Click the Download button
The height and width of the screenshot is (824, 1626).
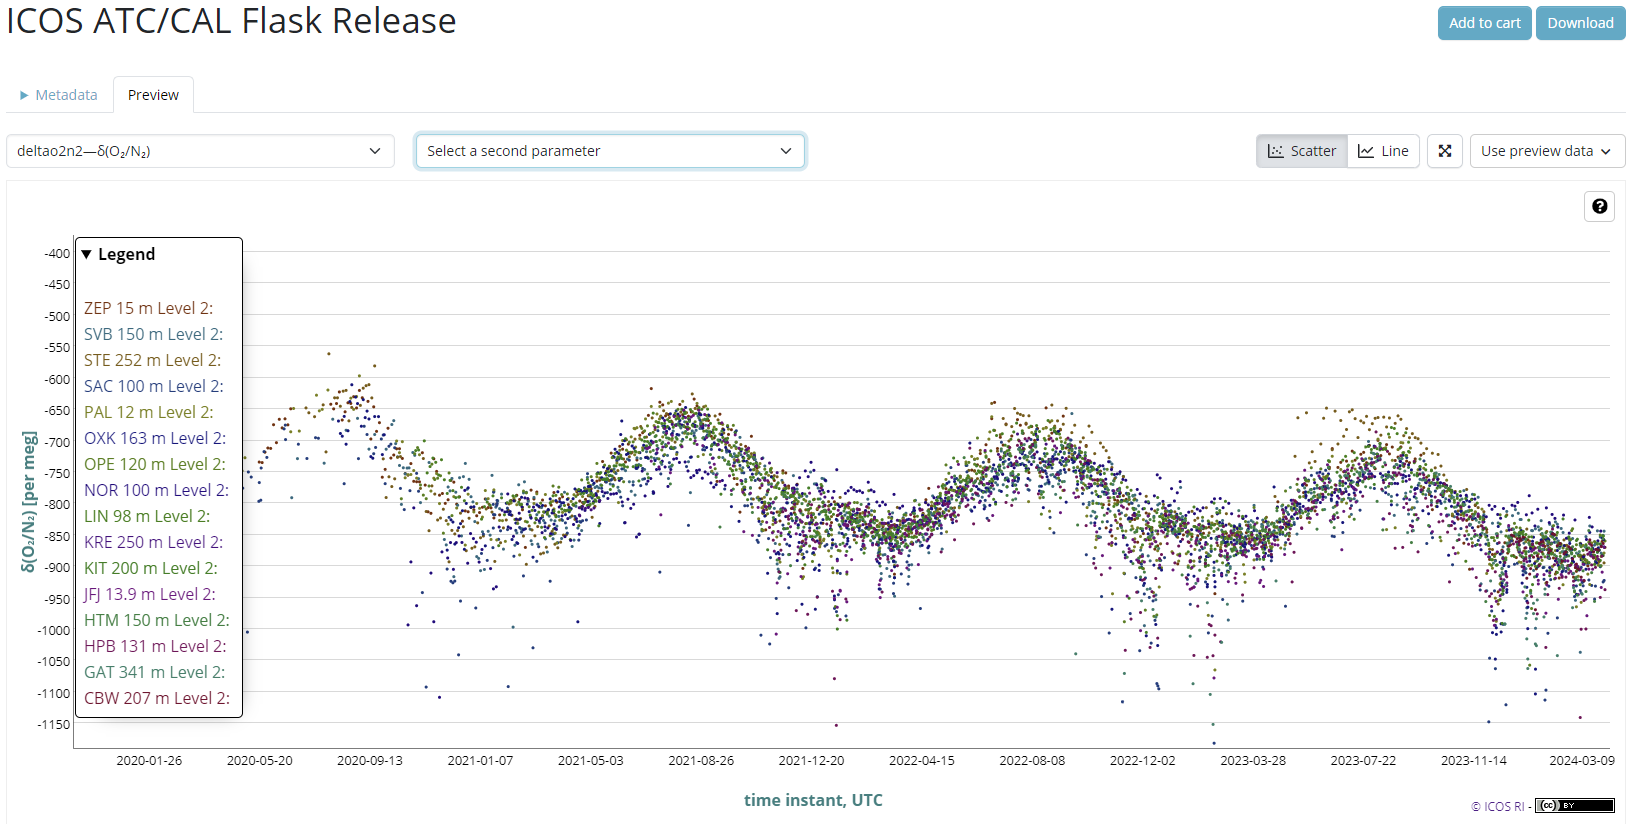tap(1580, 23)
